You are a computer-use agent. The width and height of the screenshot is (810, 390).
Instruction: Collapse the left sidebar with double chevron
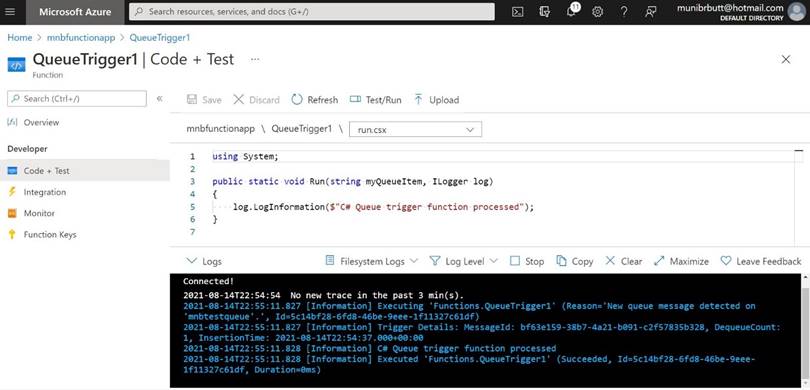(x=160, y=98)
